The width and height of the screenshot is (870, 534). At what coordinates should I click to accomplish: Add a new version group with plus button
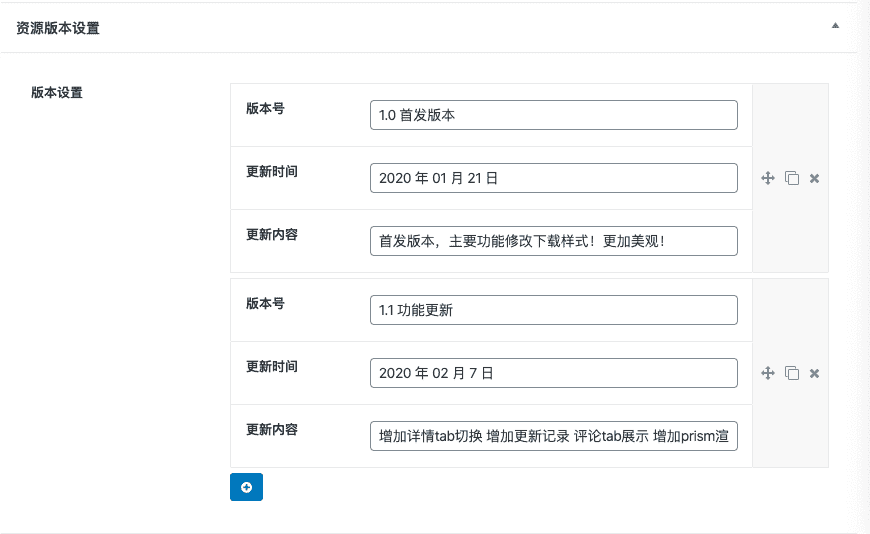click(246, 487)
